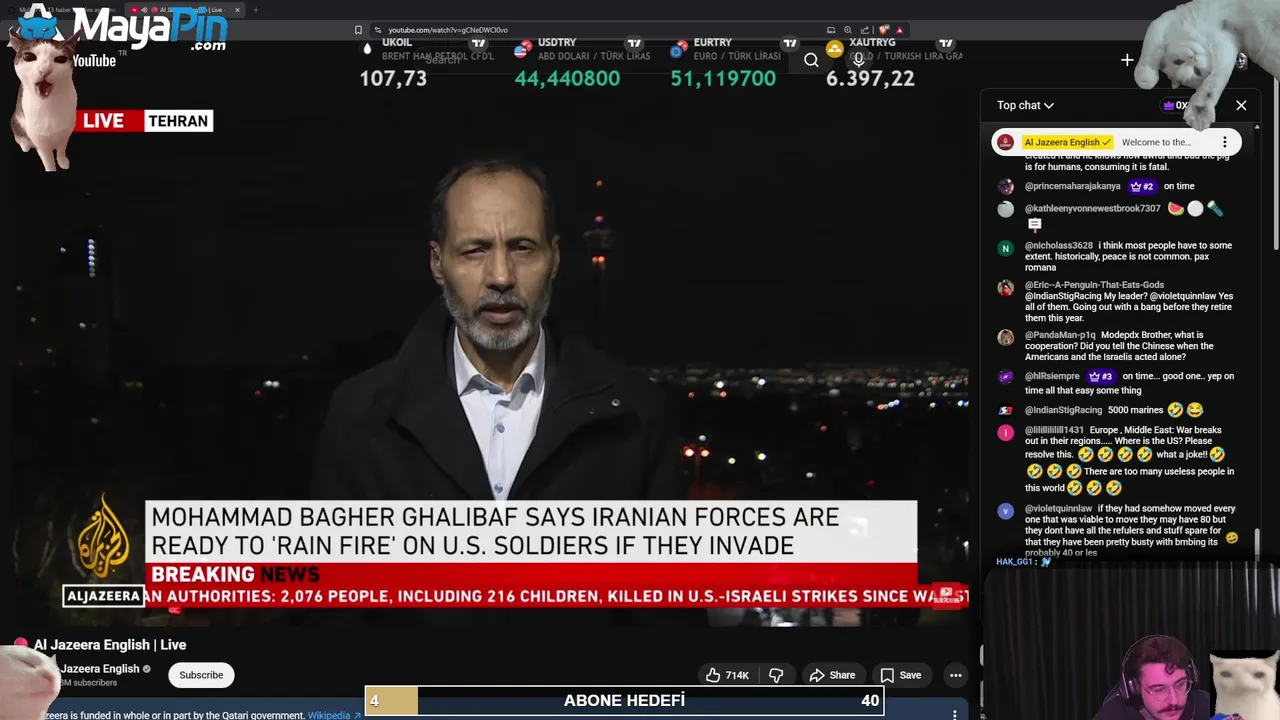
Task: Click username @princemaharajakanya in chat
Action: [1072, 186]
